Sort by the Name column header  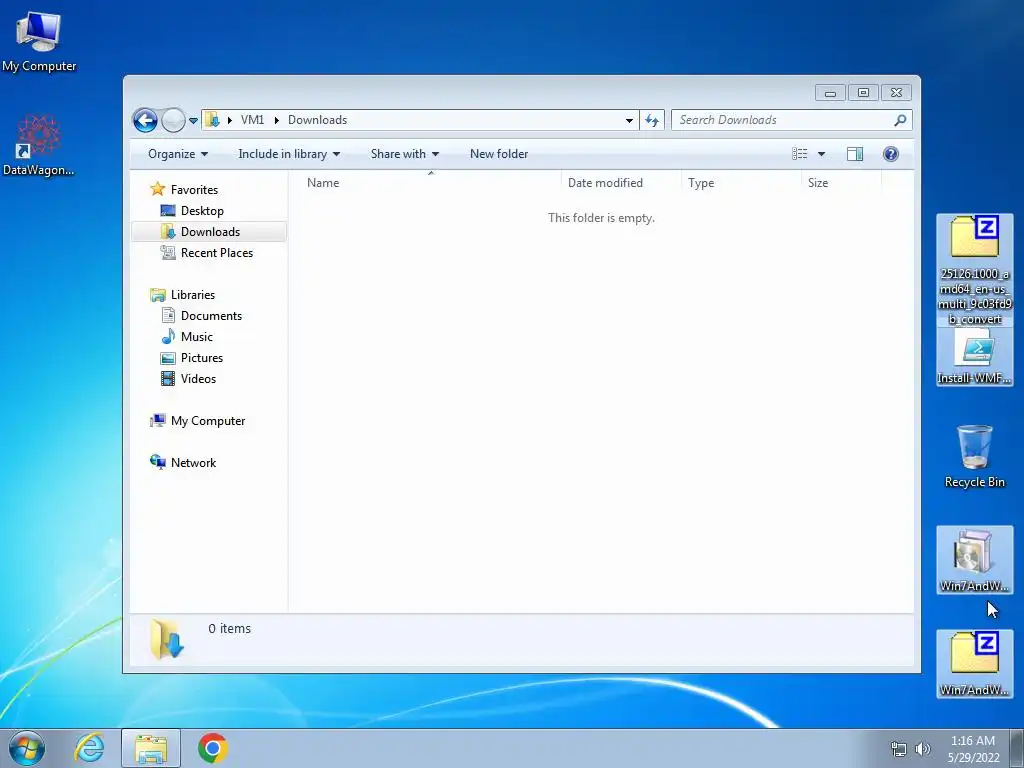[430, 183]
